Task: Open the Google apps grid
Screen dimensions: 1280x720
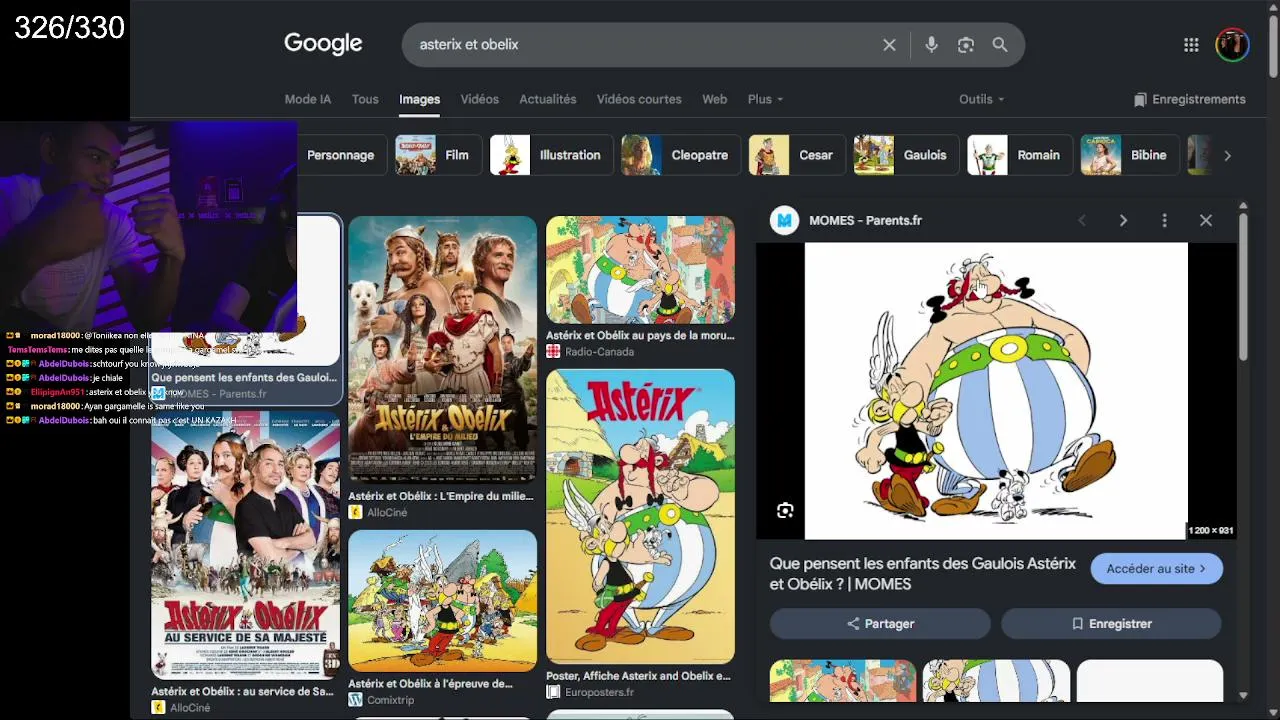Action: (x=1191, y=45)
